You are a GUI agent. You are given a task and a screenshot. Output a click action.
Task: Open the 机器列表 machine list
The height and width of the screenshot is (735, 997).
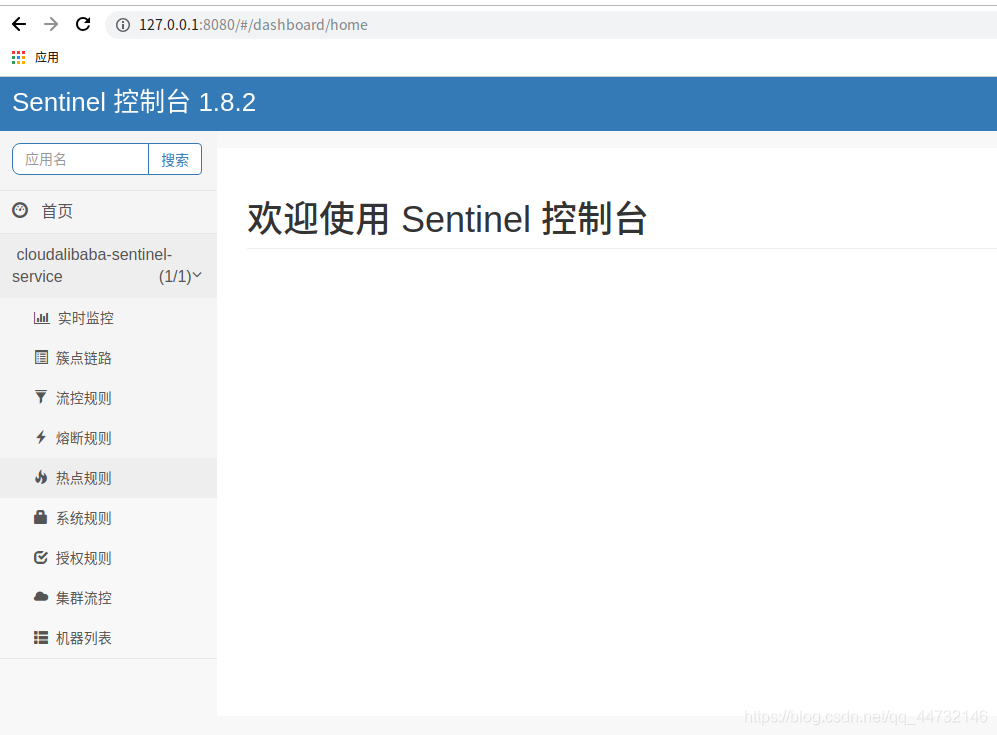pos(85,637)
